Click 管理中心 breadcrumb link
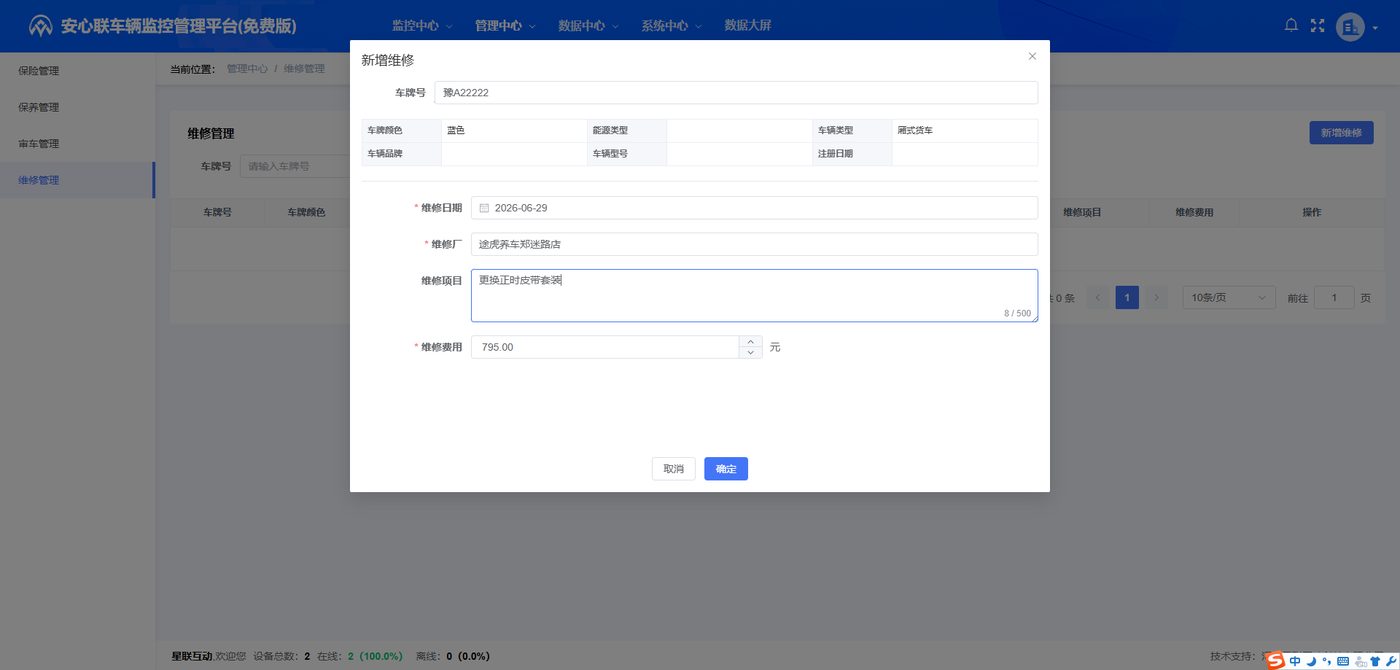 [247, 69]
